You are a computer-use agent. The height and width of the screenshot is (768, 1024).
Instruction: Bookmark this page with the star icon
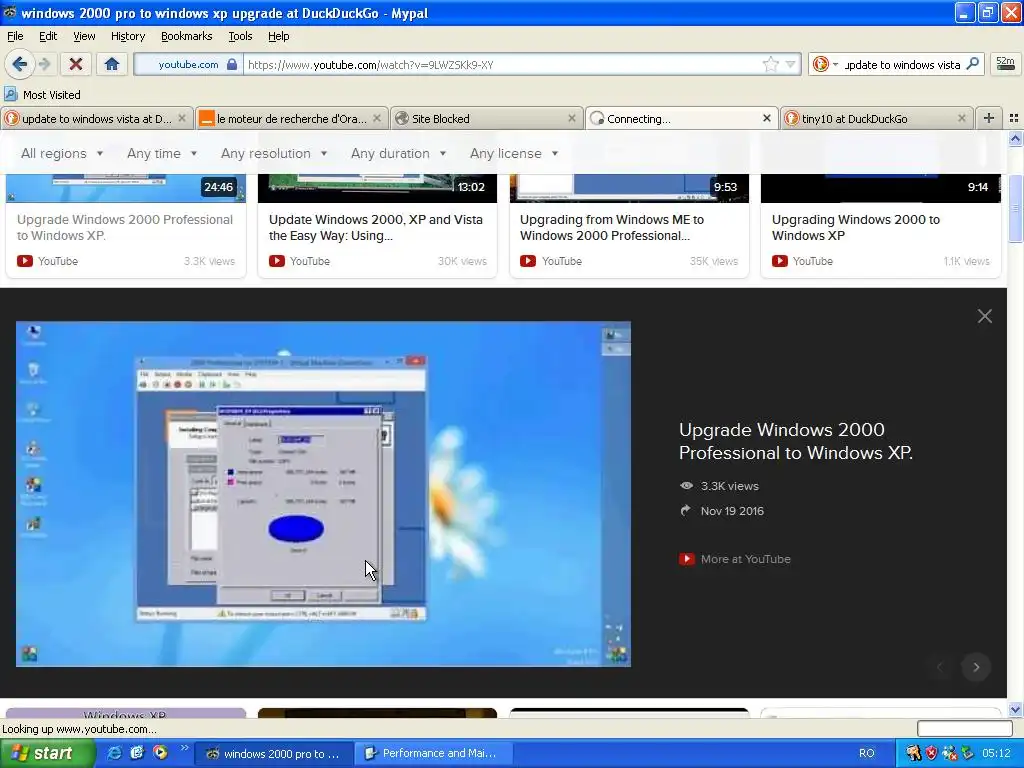(771, 64)
